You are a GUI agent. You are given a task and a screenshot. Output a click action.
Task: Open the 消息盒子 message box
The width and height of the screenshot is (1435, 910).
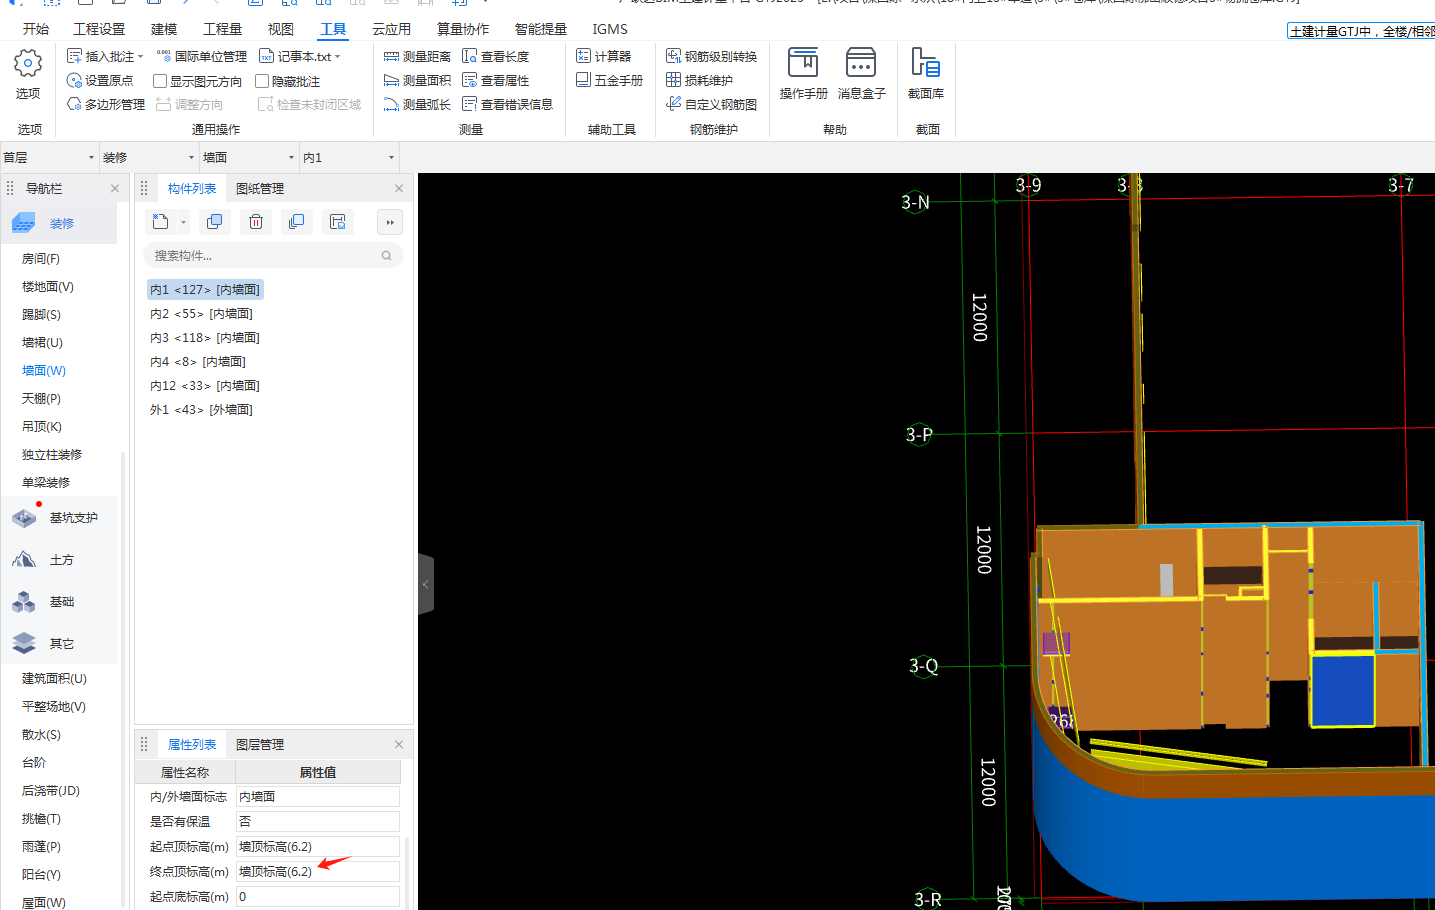(861, 74)
